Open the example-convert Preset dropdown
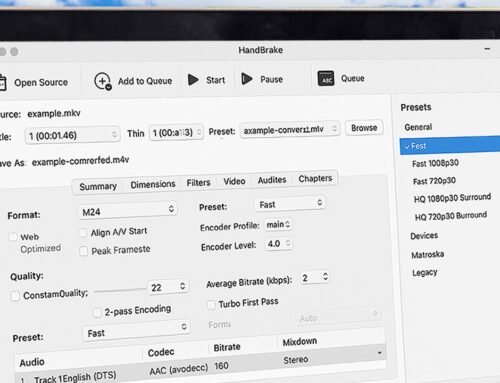The height and width of the screenshot is (383, 500). coord(290,129)
